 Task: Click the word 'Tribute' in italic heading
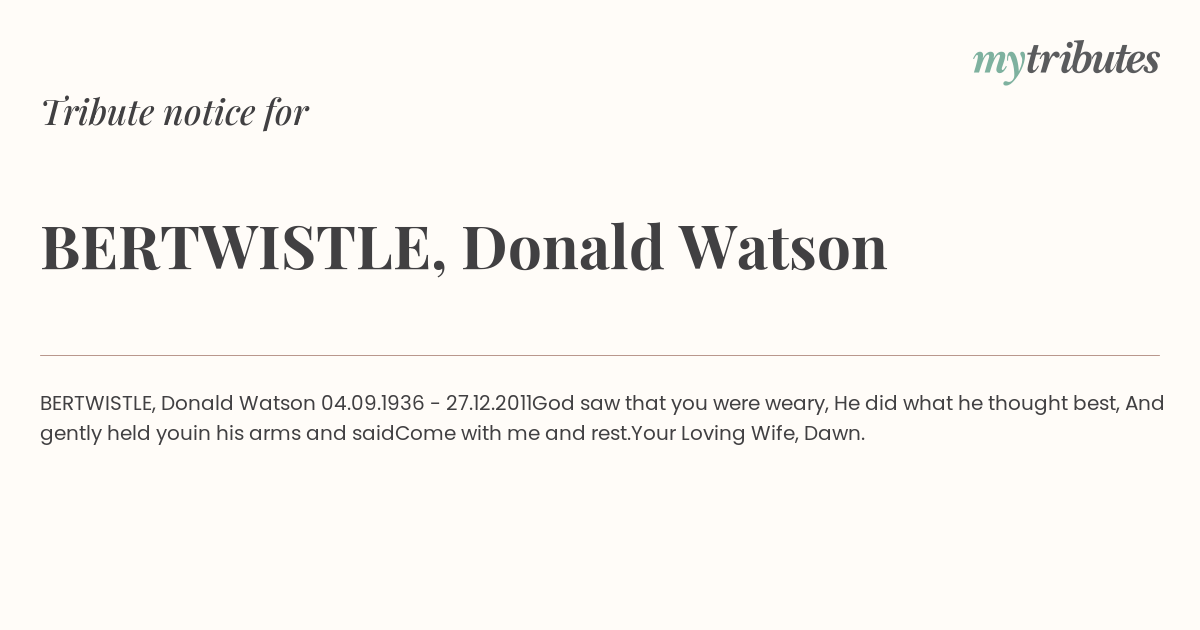[97, 112]
